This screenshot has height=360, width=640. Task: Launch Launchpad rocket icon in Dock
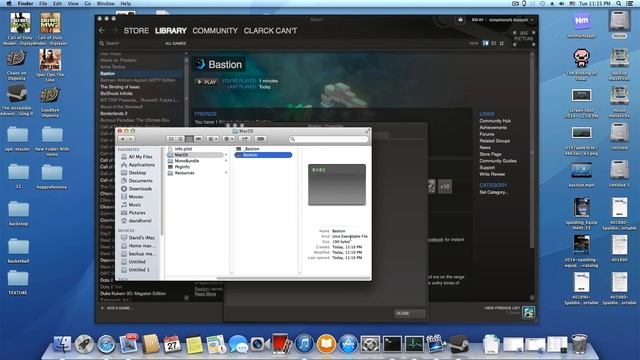(84, 344)
